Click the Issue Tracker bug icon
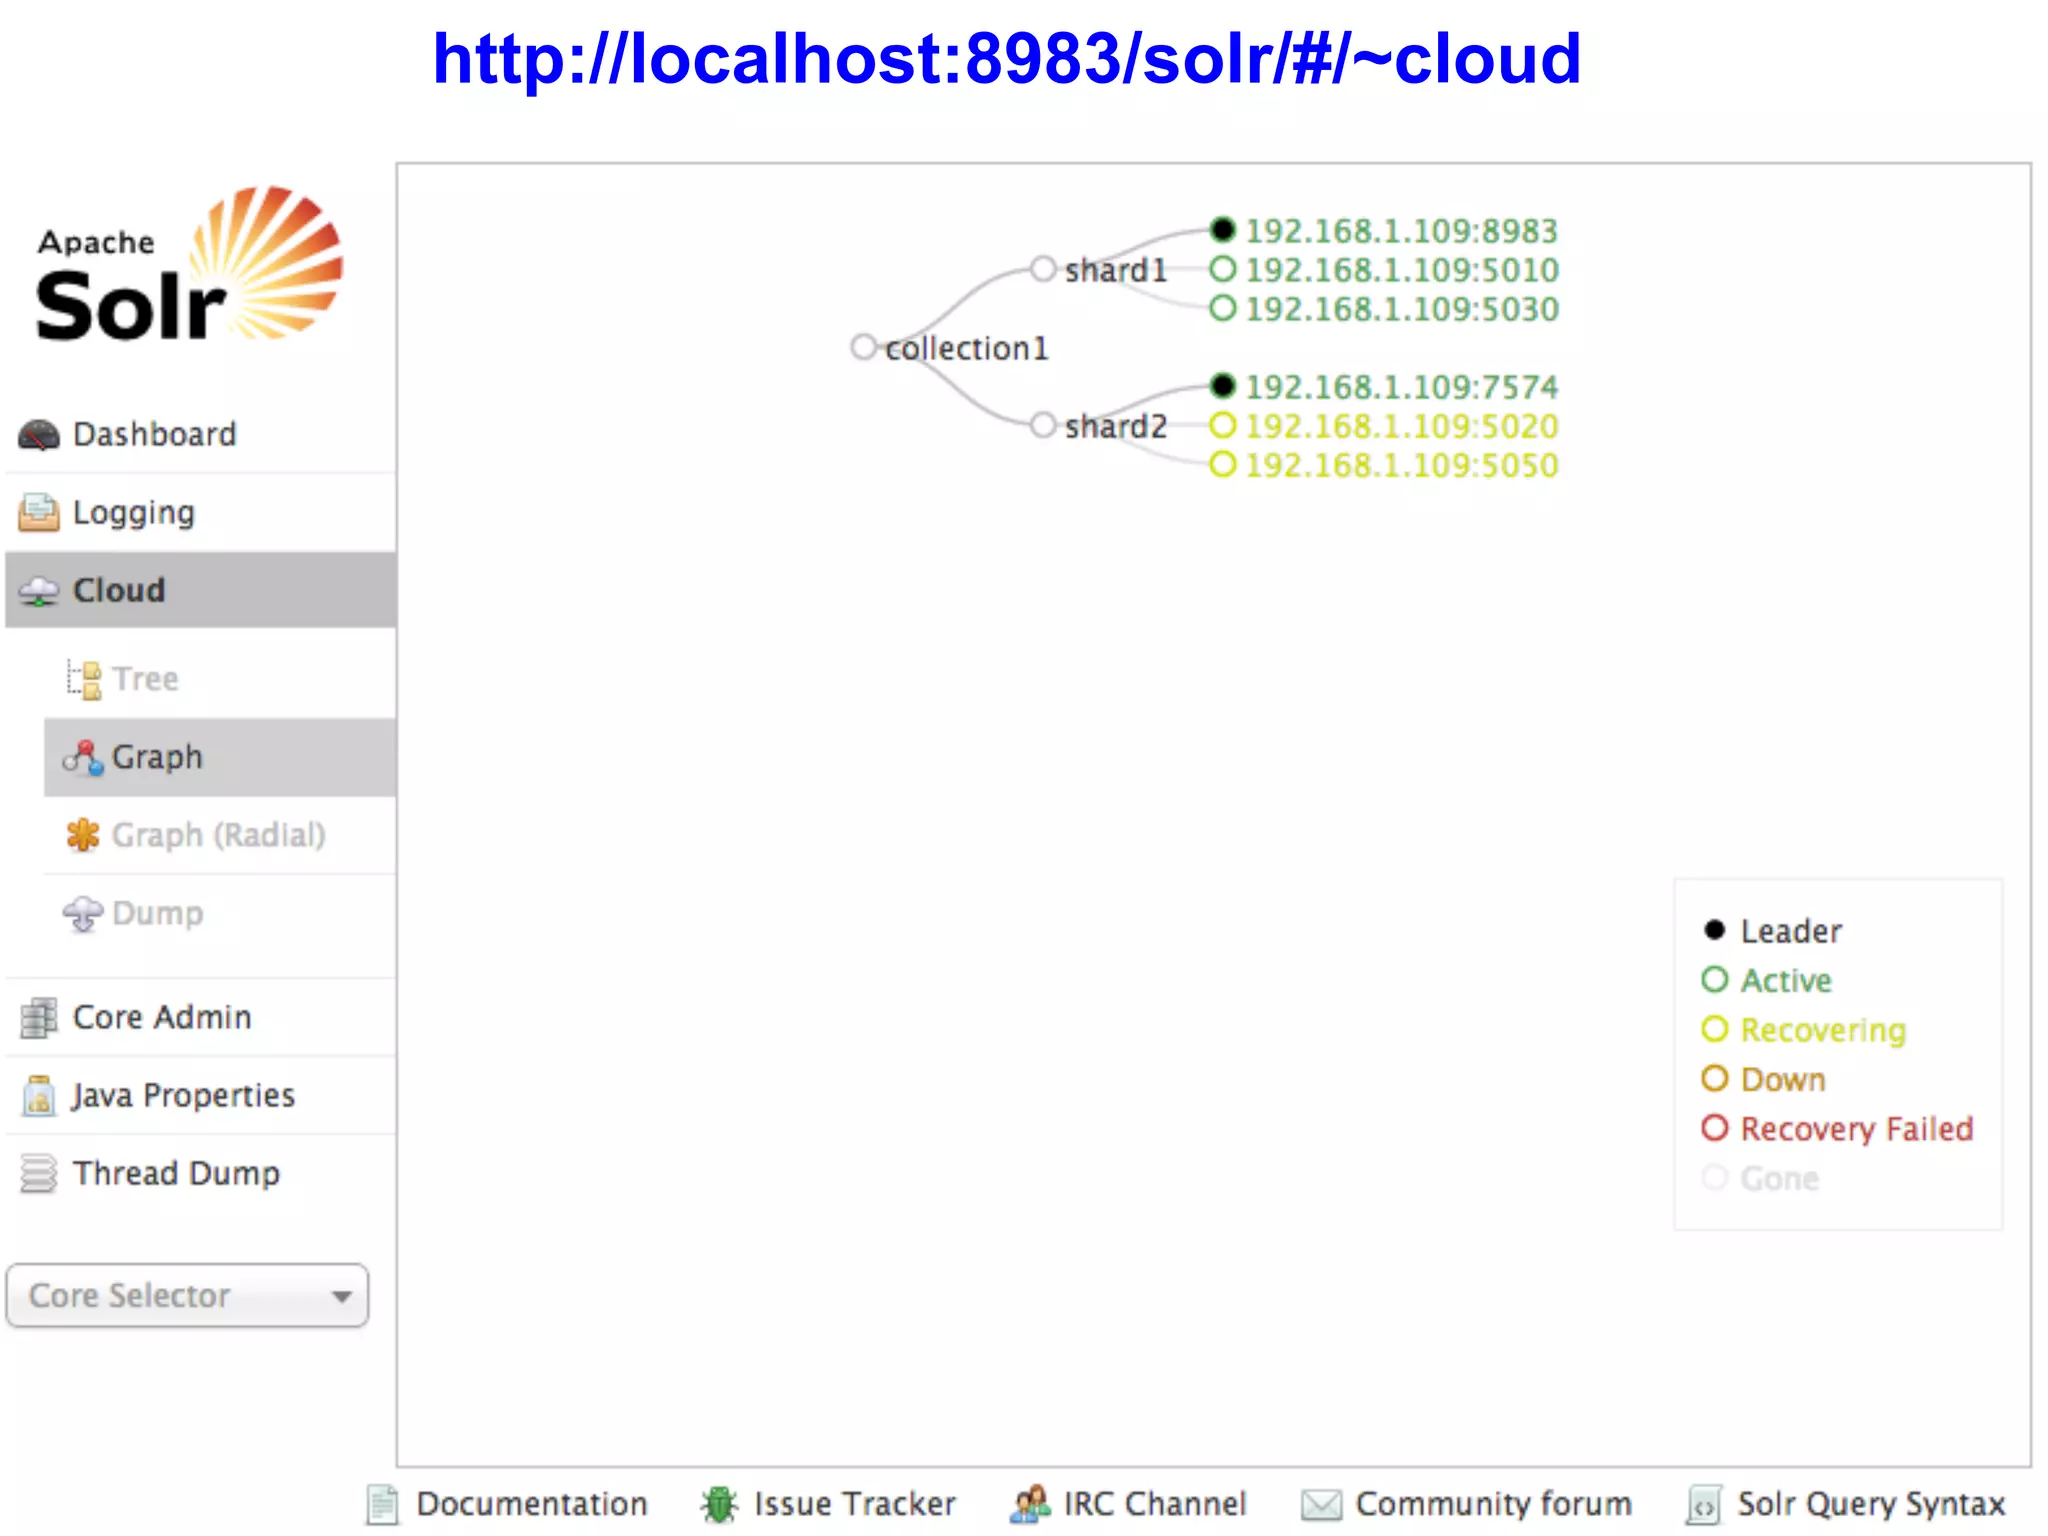The width and height of the screenshot is (2048, 1536). point(719,1504)
